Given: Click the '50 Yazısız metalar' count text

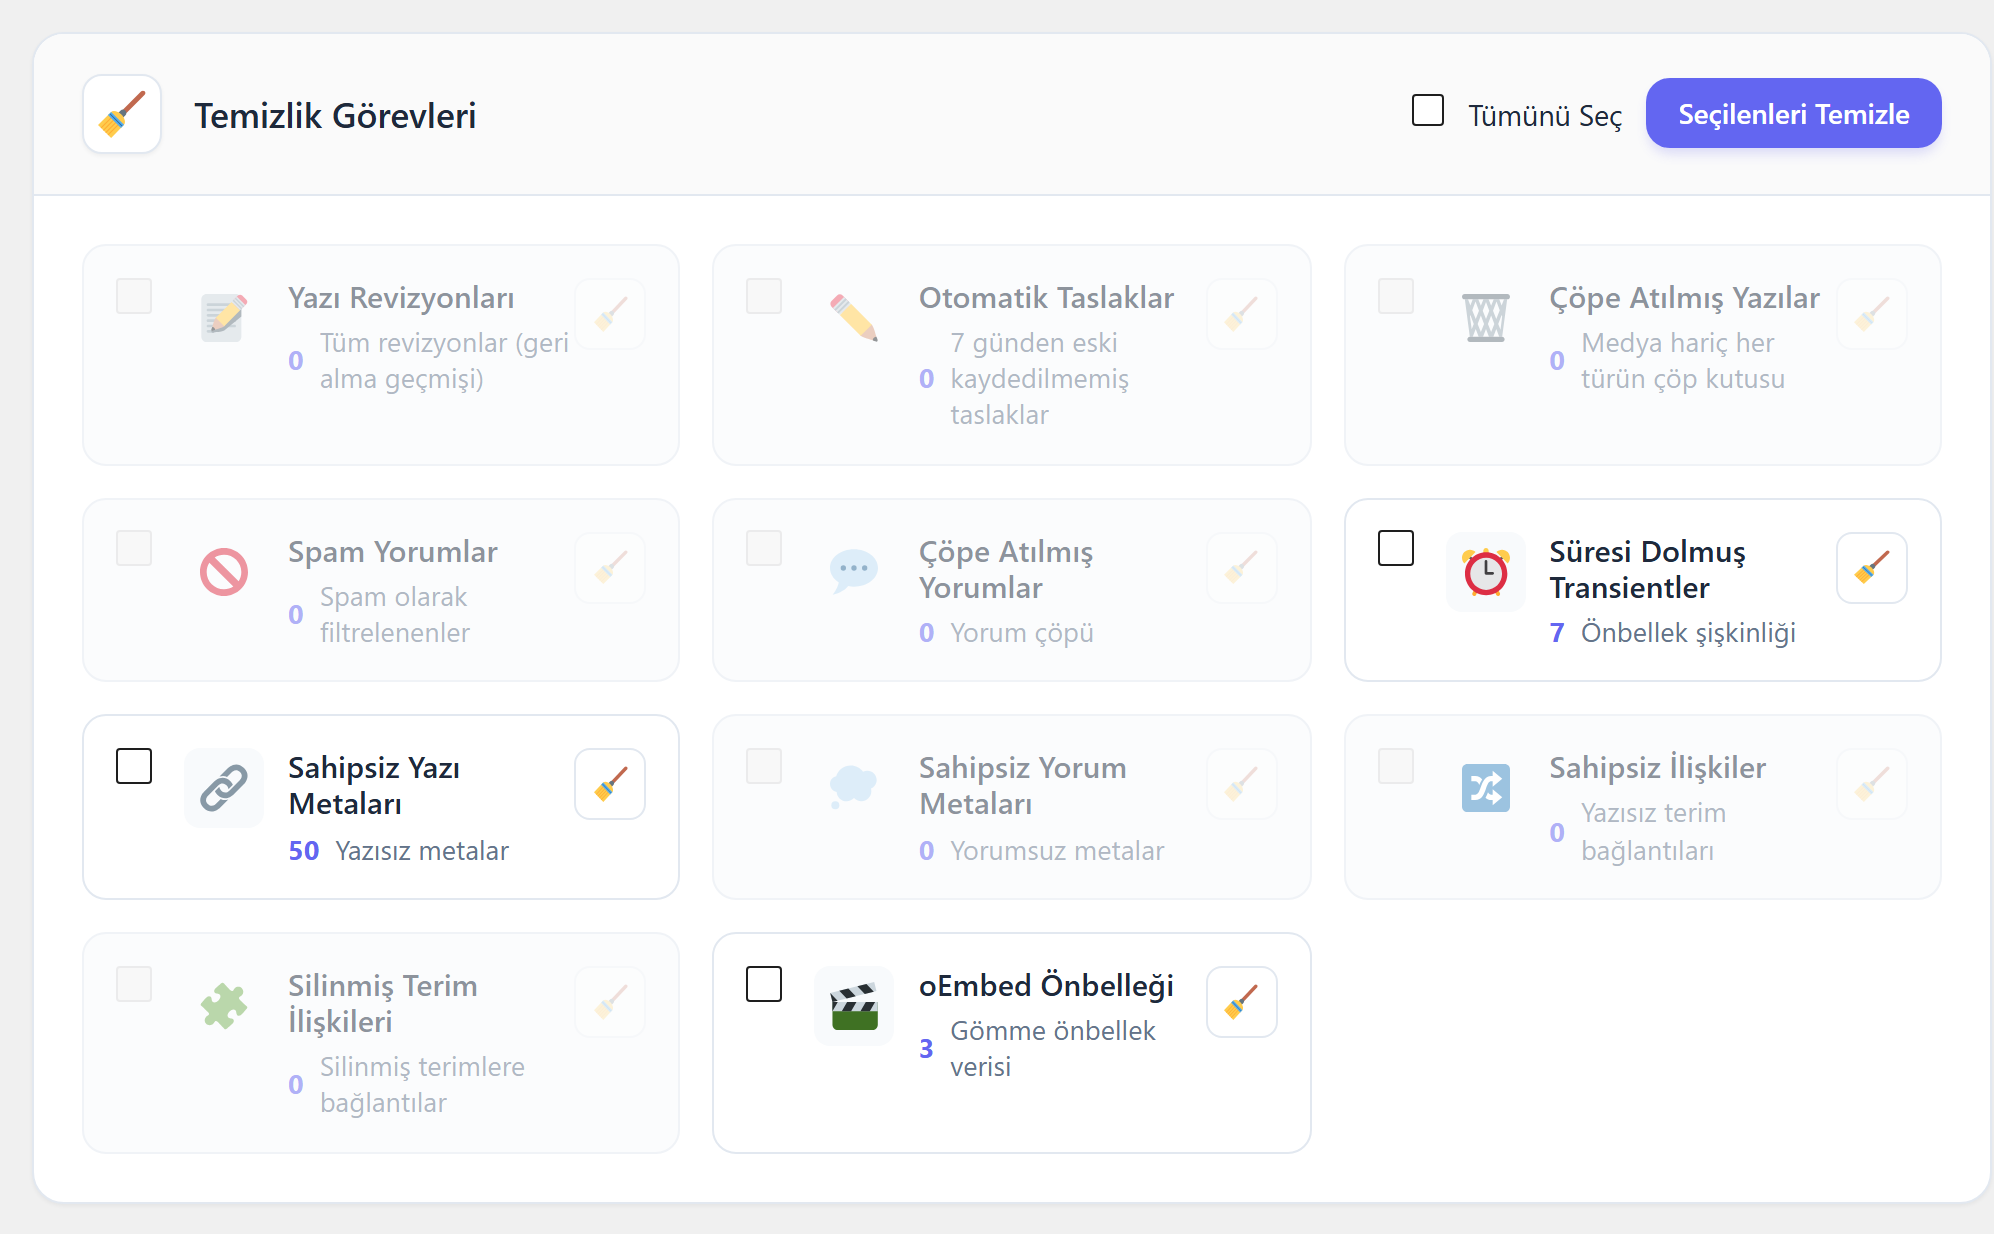Looking at the screenshot, I should click(x=398, y=851).
